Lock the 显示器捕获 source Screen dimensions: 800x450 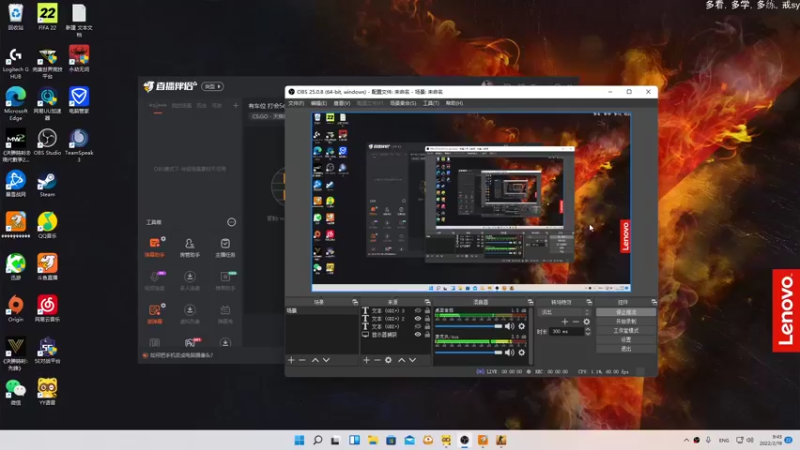(427, 335)
